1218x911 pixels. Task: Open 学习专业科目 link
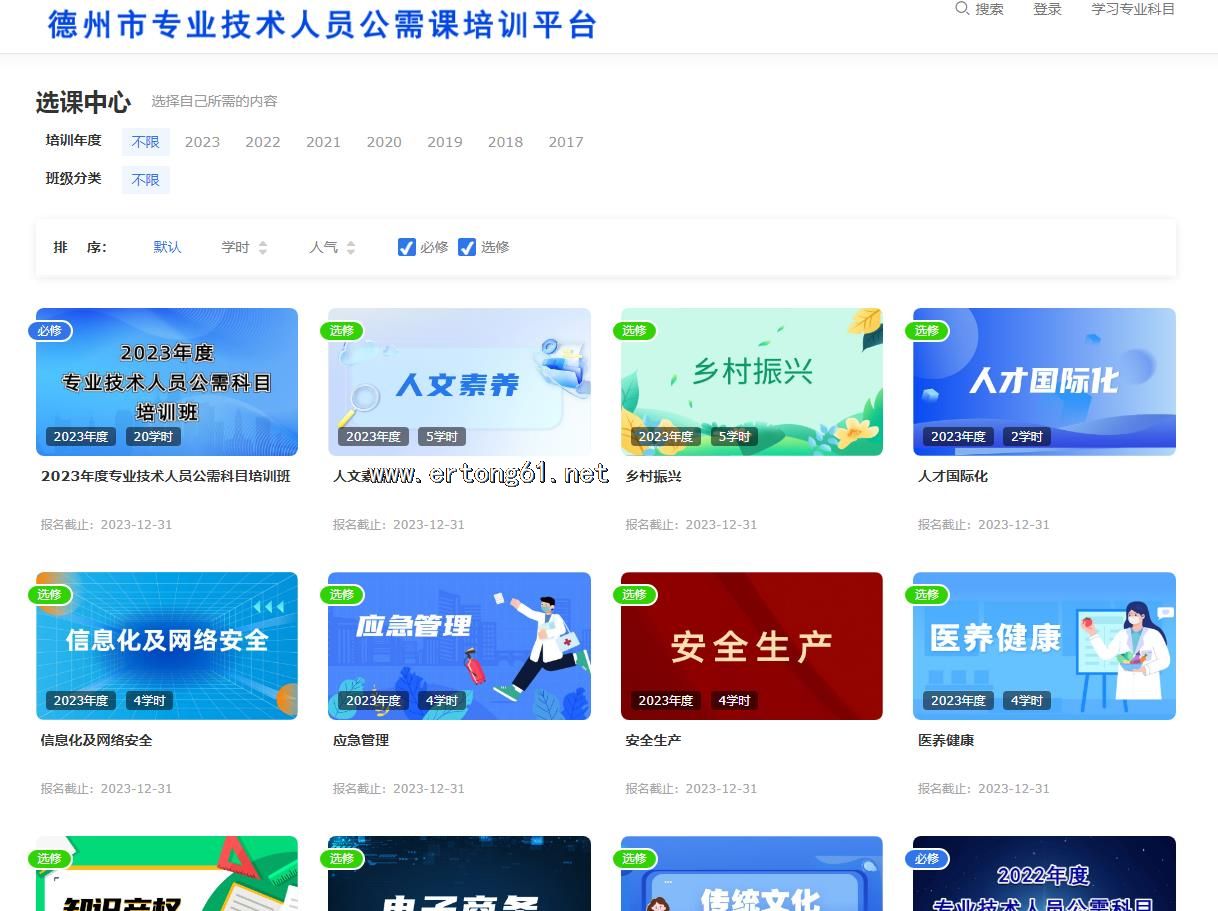[1133, 9]
